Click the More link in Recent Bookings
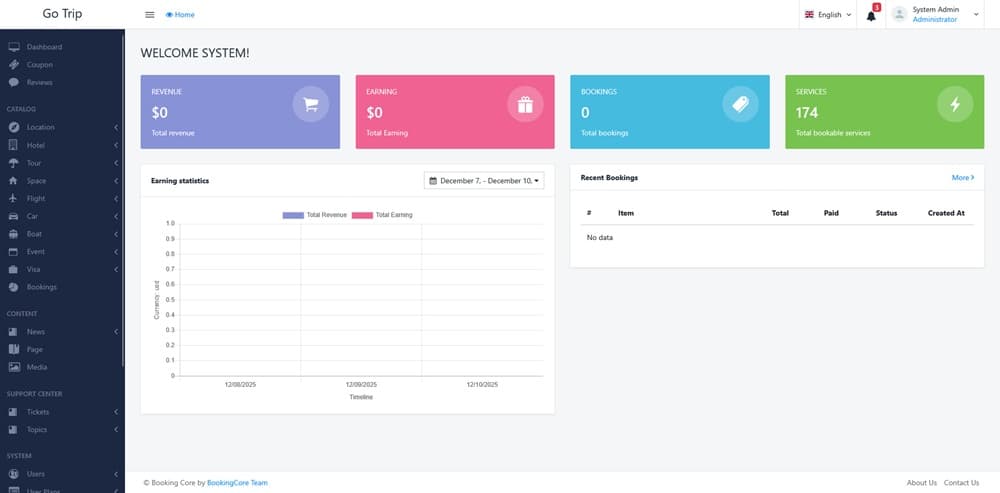 [962, 178]
